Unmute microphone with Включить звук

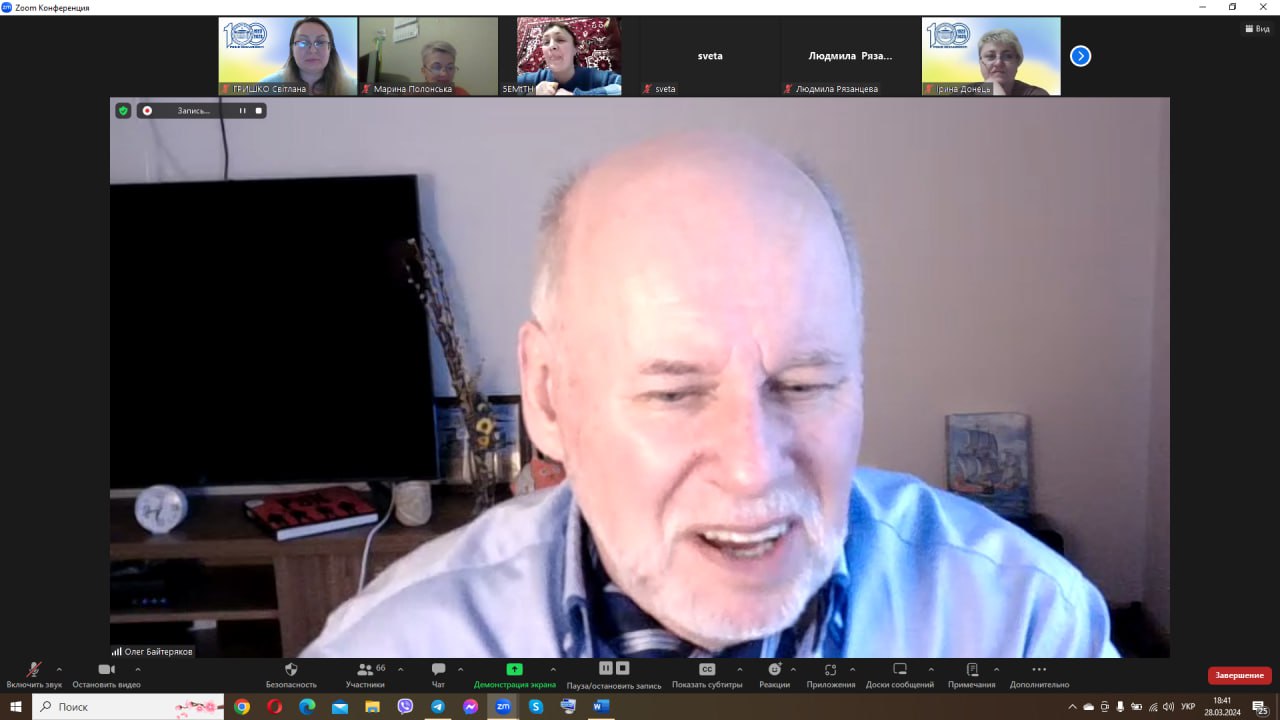[x=33, y=670]
